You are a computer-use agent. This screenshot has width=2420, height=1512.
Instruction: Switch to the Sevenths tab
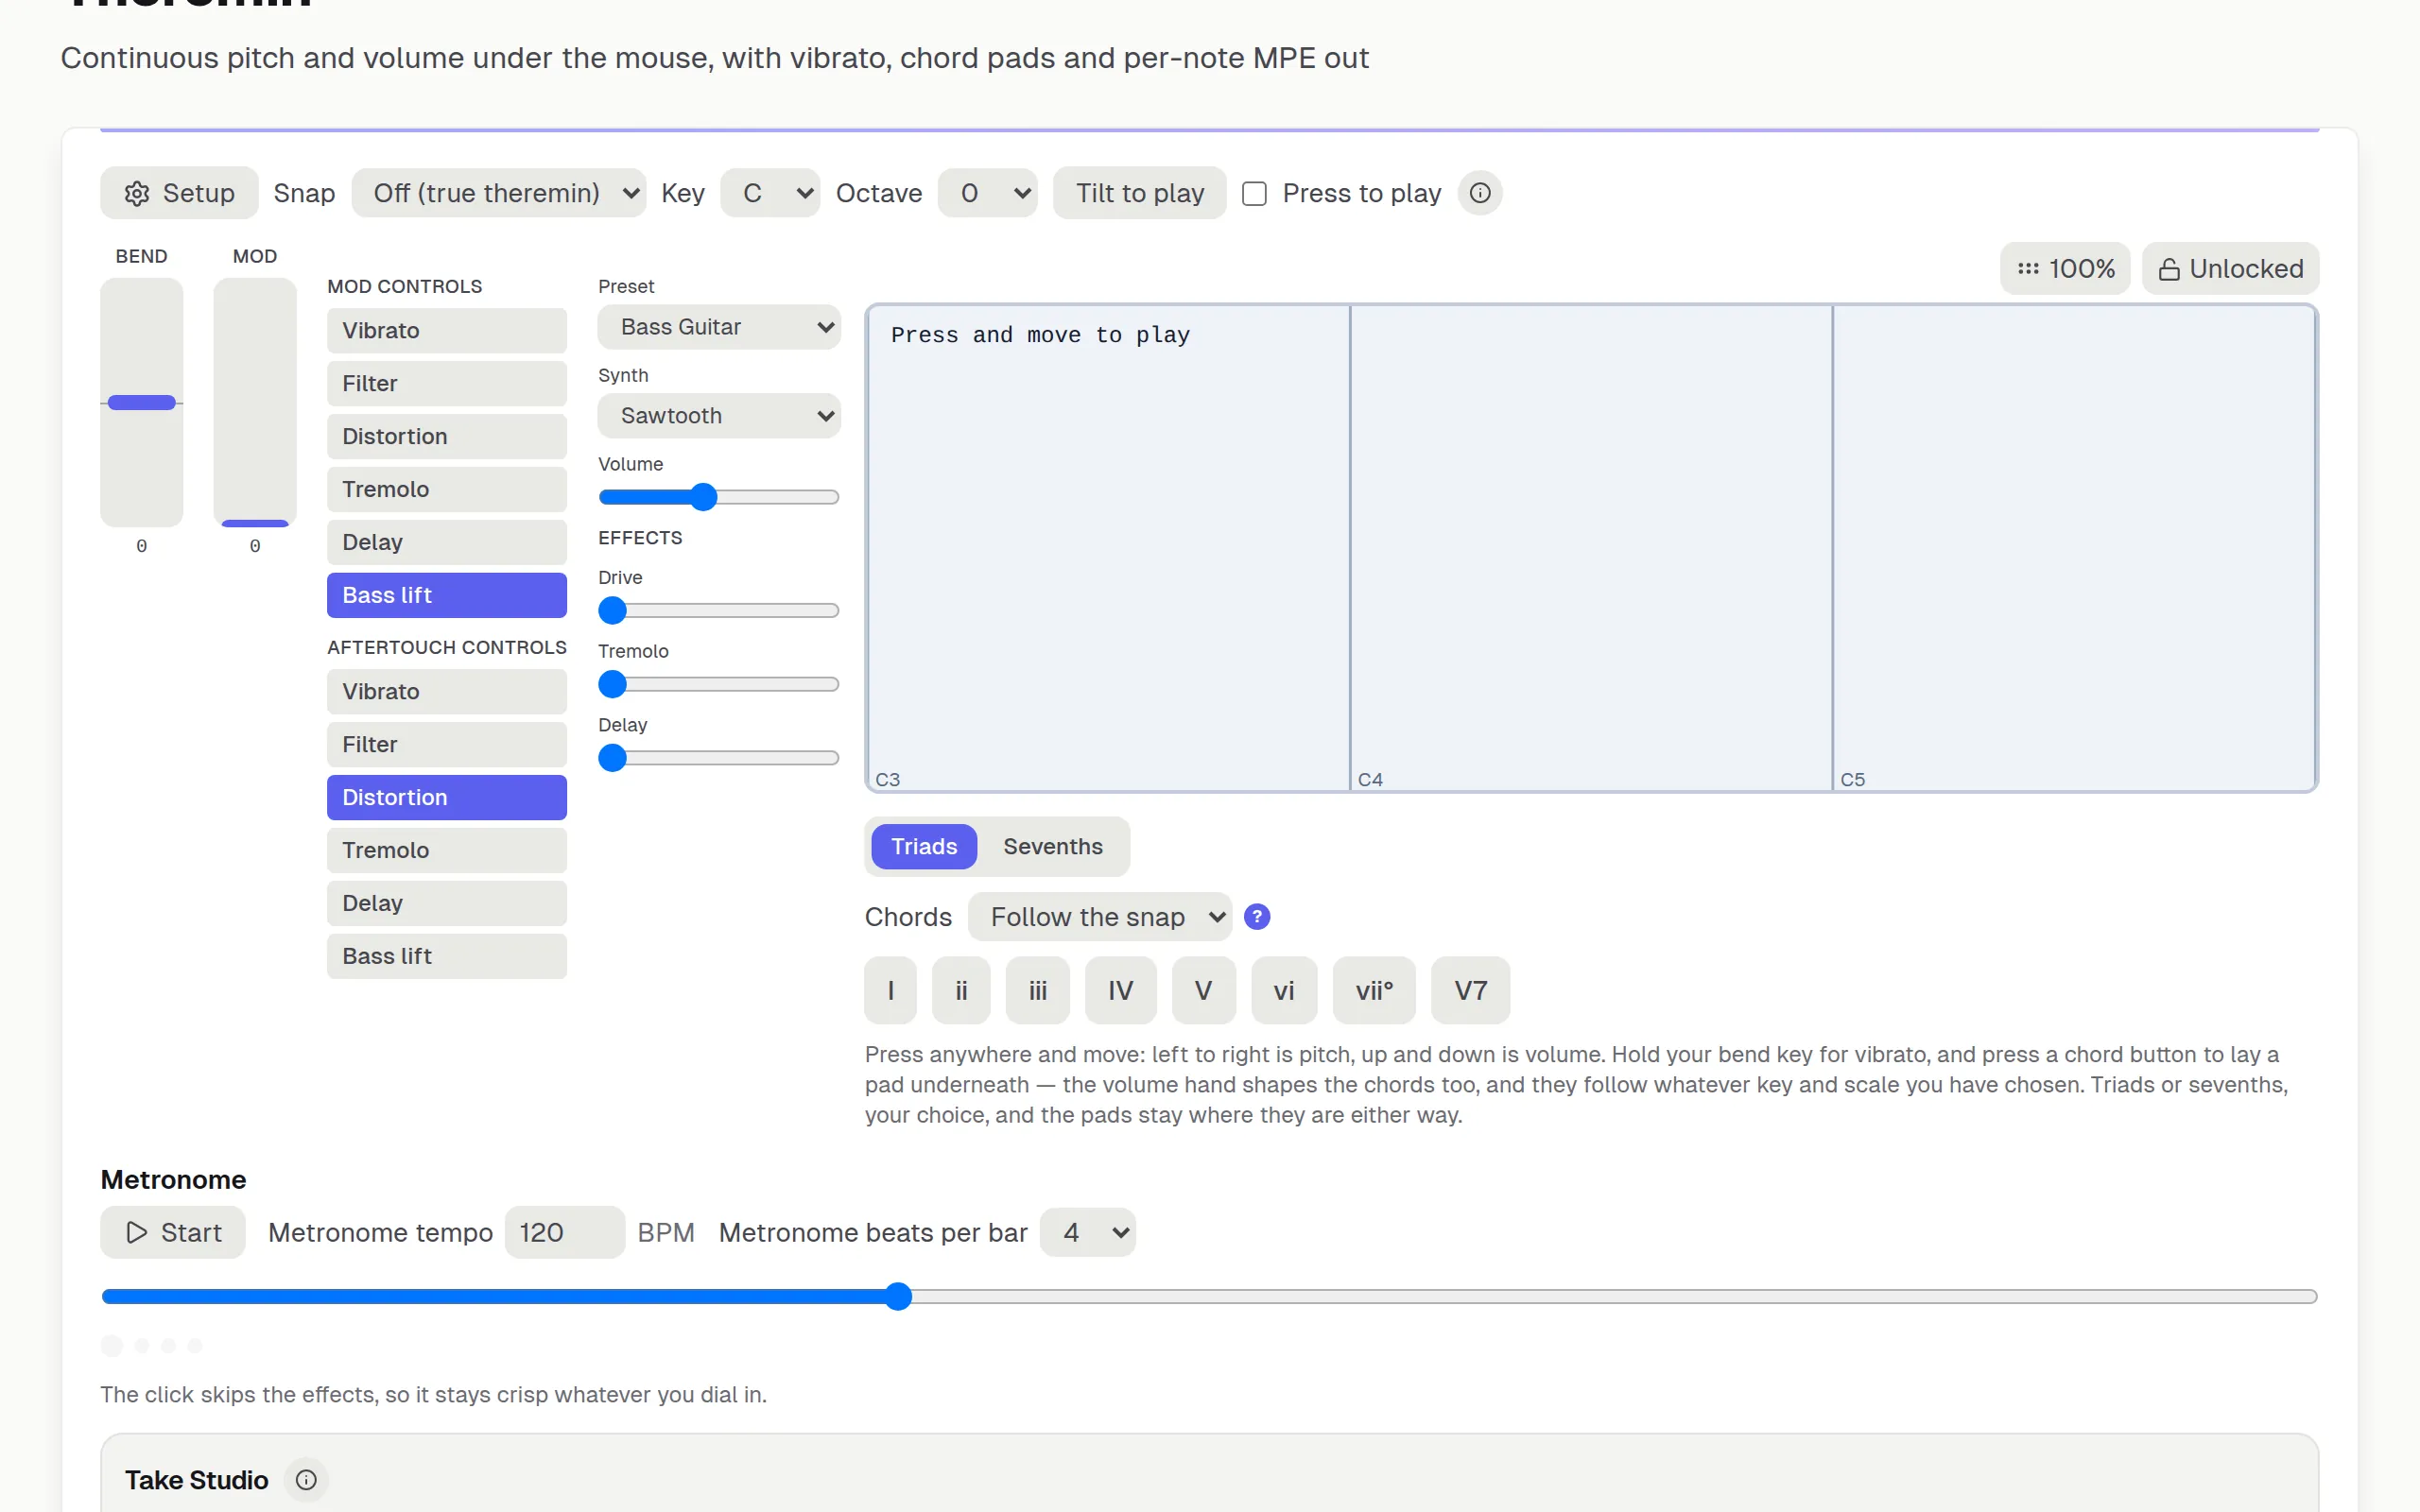[x=1053, y=847]
